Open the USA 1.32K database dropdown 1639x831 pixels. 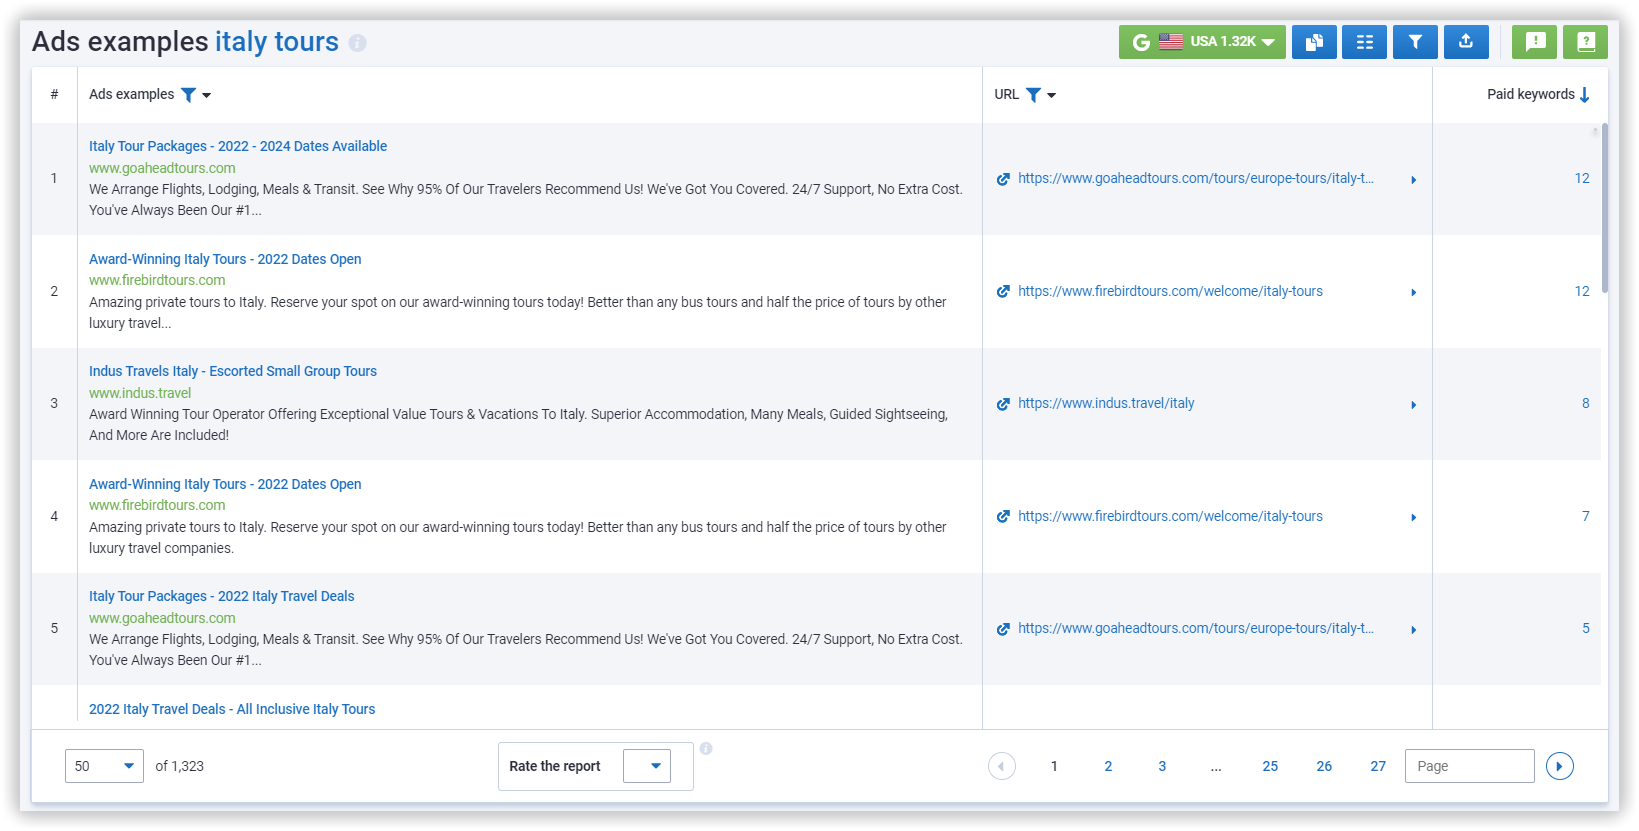(1202, 42)
